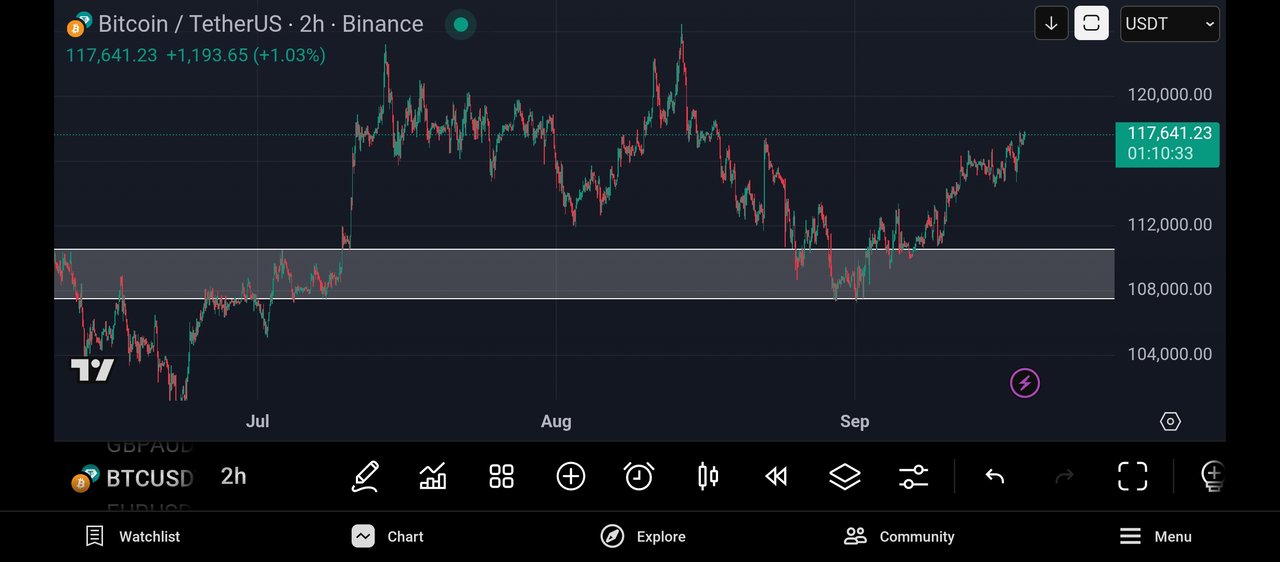Undo the last chart action
The image size is (1280, 562).
click(x=994, y=476)
